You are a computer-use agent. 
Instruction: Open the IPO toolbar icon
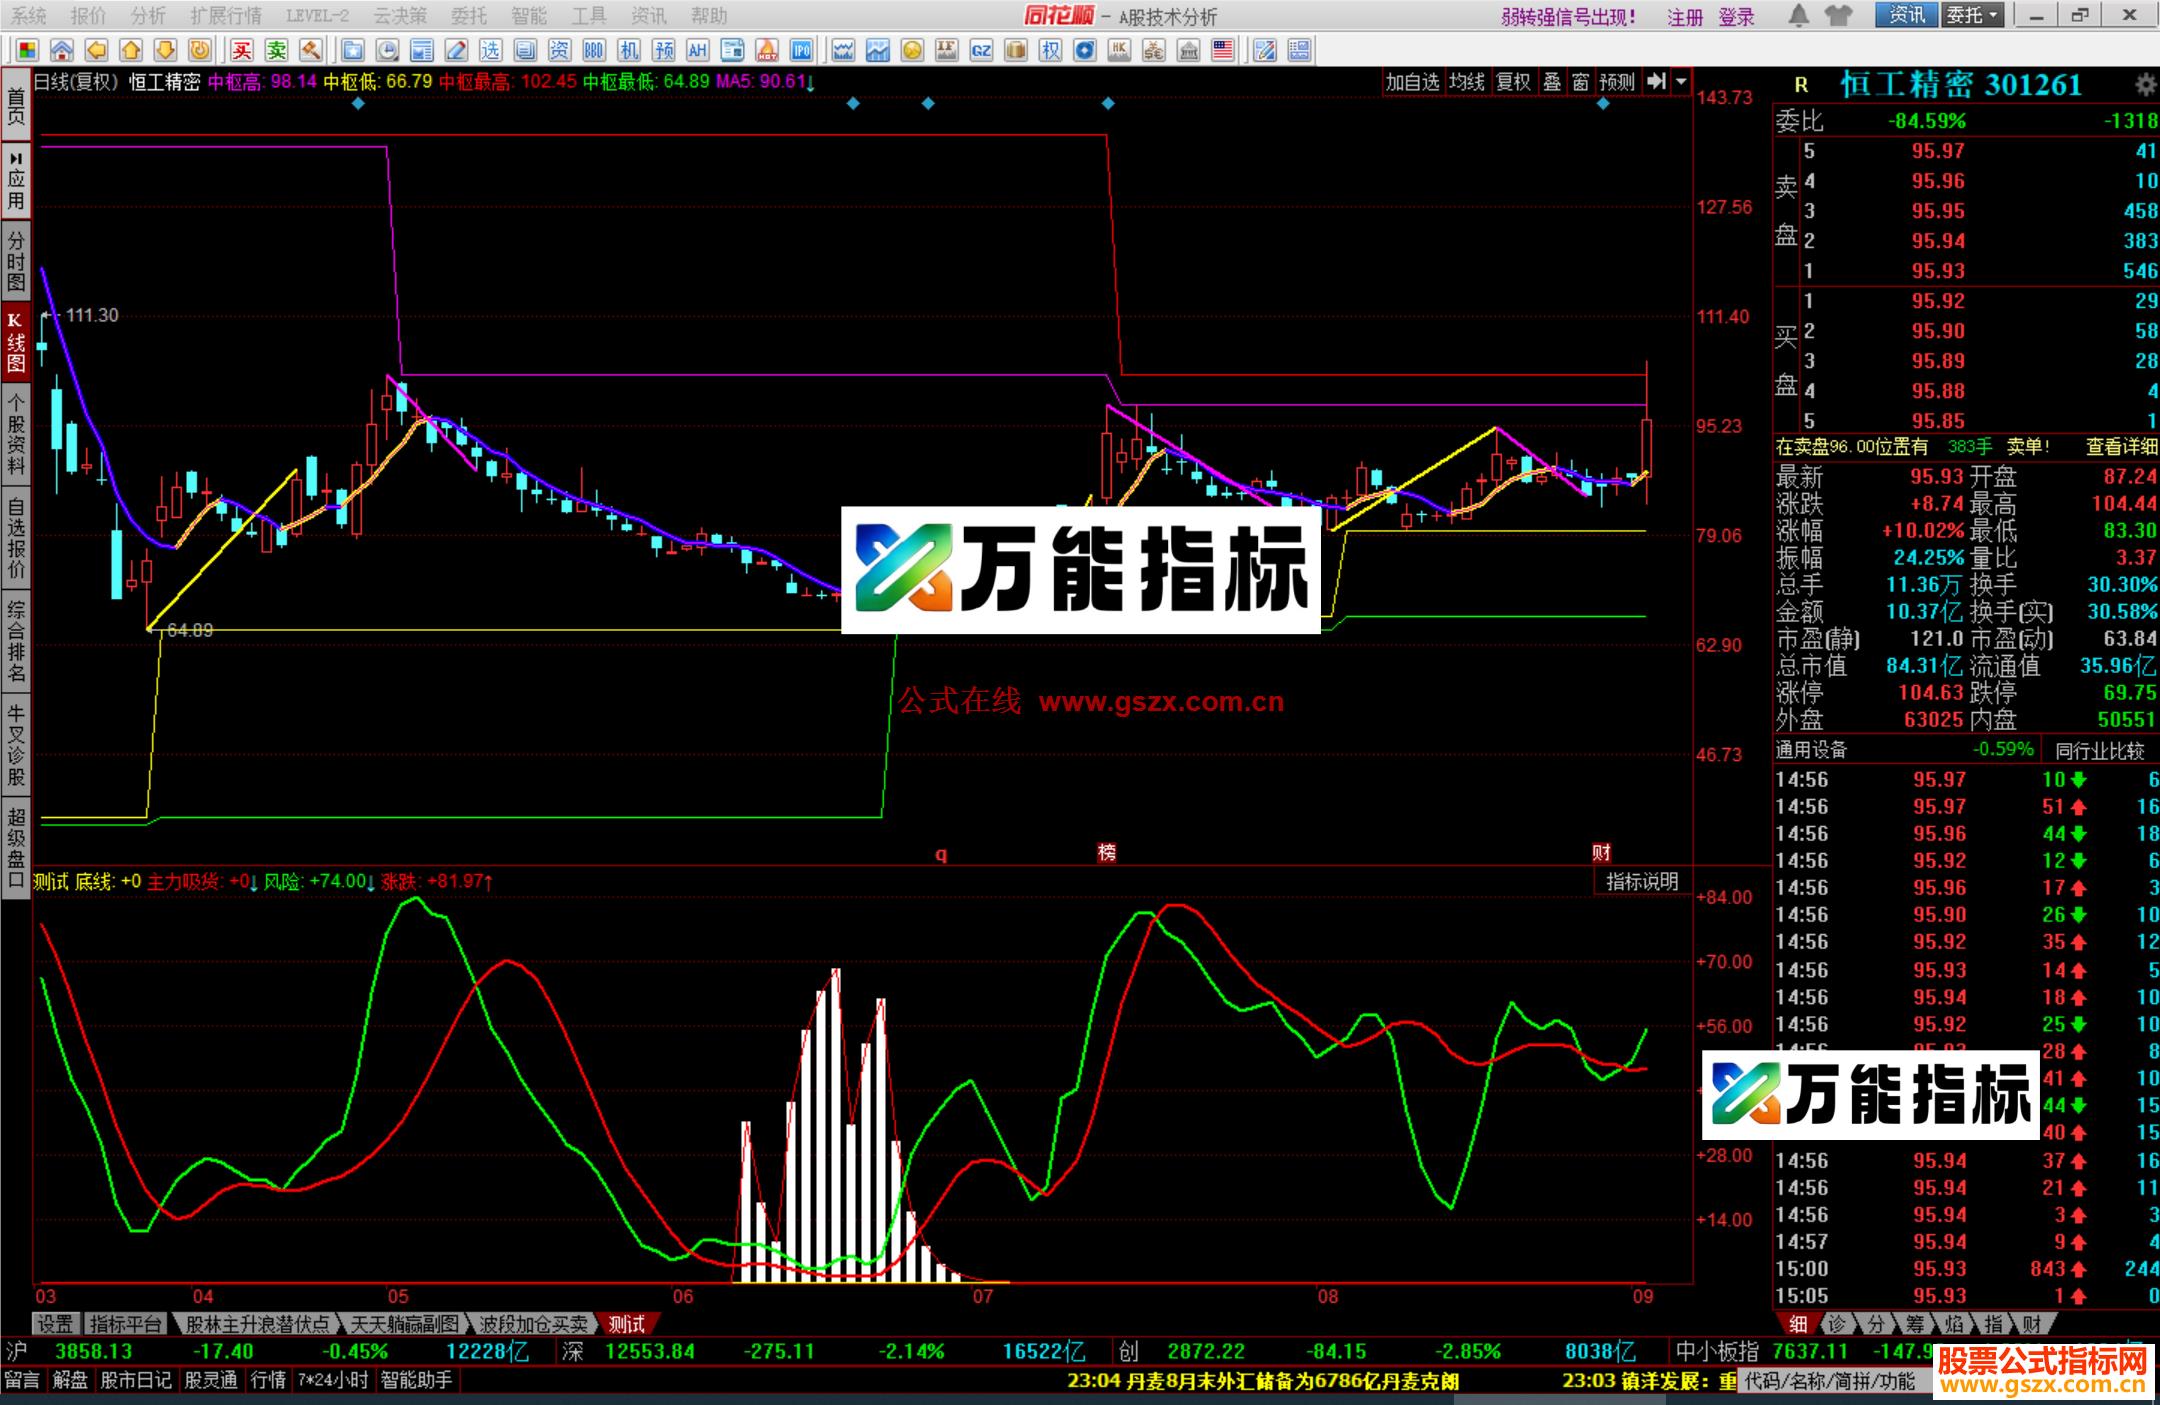click(x=800, y=50)
